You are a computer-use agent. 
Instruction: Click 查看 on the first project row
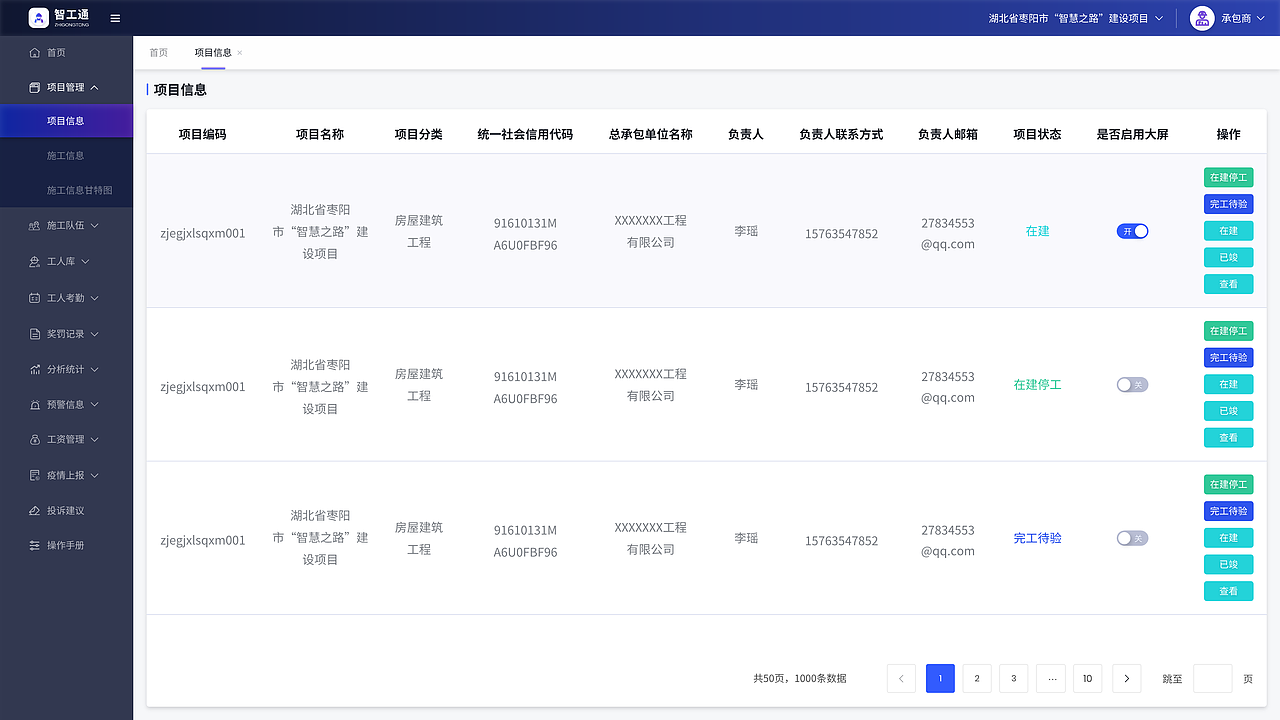click(1228, 284)
